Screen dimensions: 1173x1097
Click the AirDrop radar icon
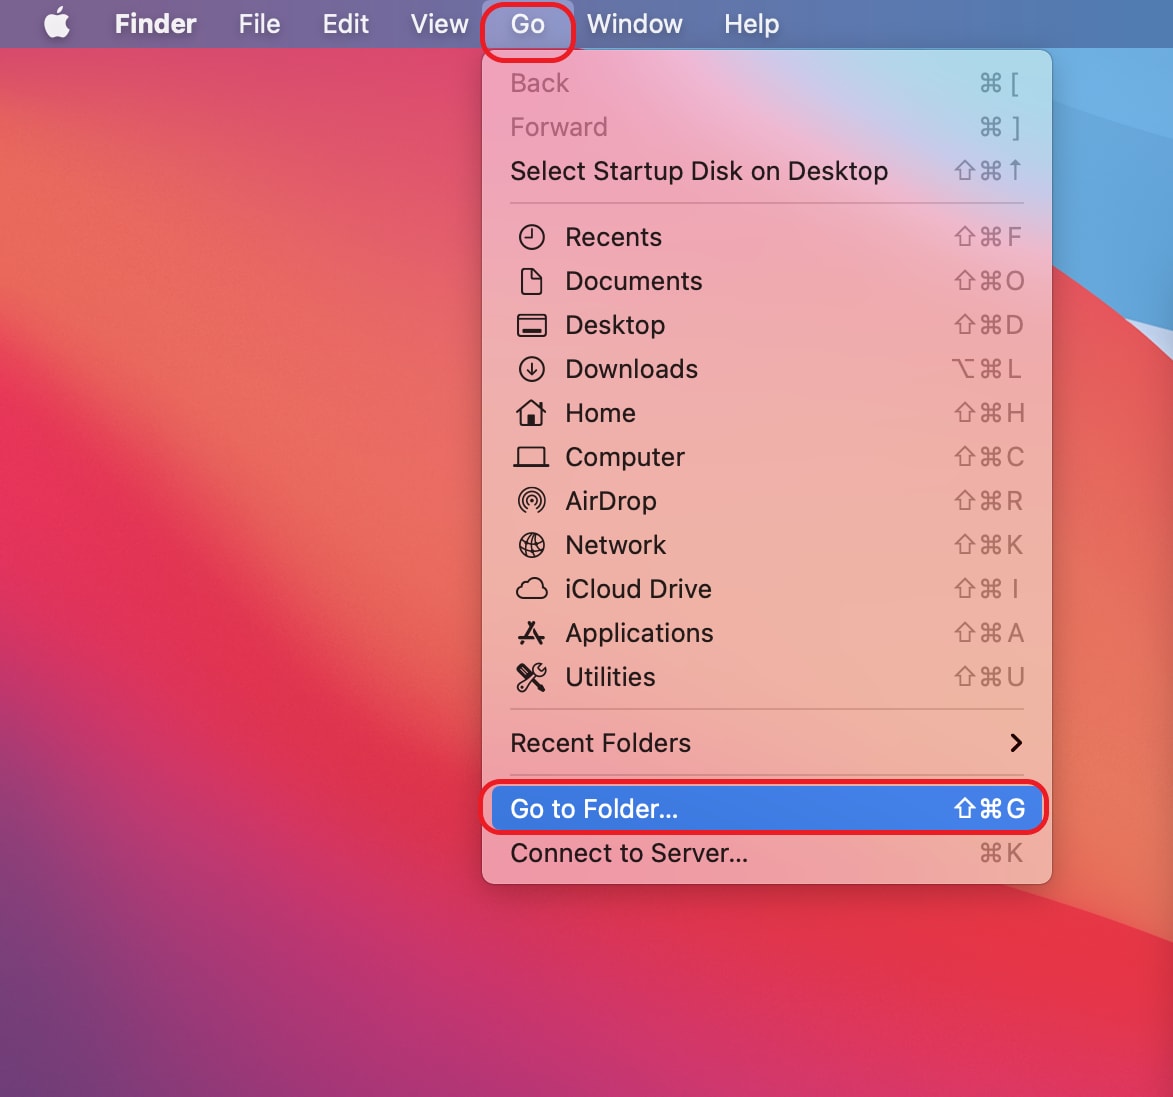pos(531,501)
